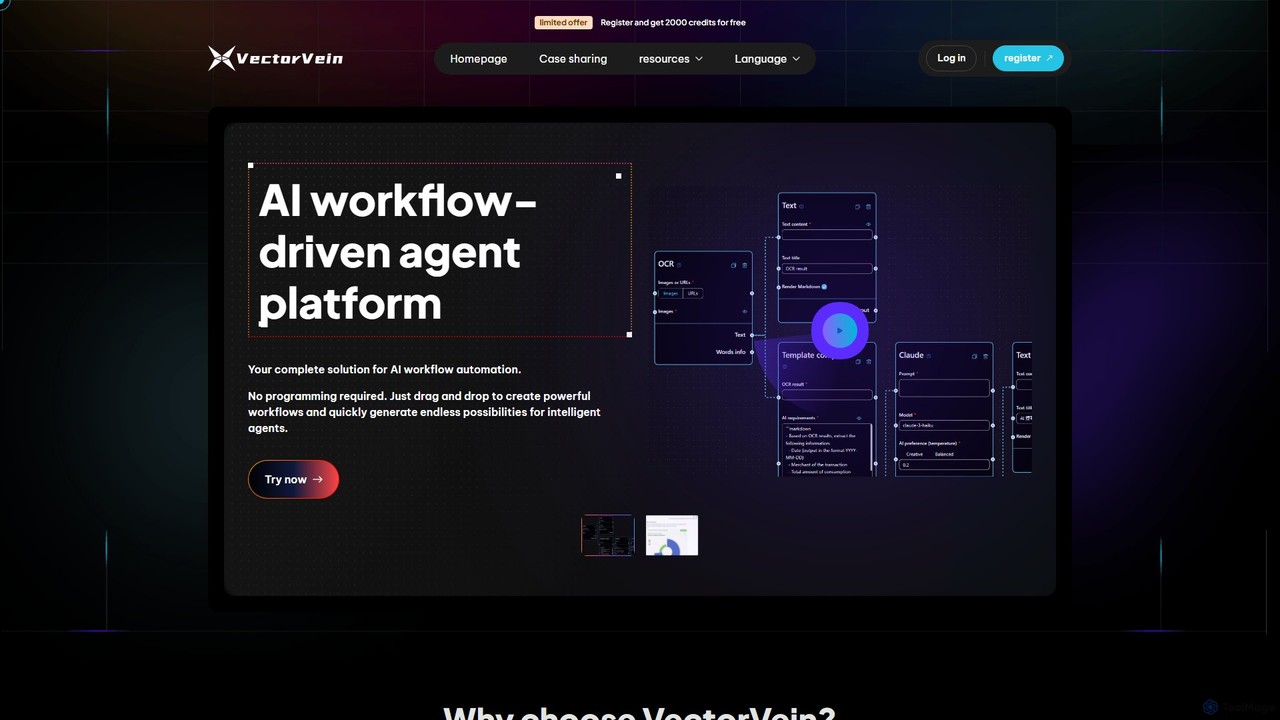Click the OCR node copy icon
Viewport: 1280px width, 720px height.
tap(733, 265)
